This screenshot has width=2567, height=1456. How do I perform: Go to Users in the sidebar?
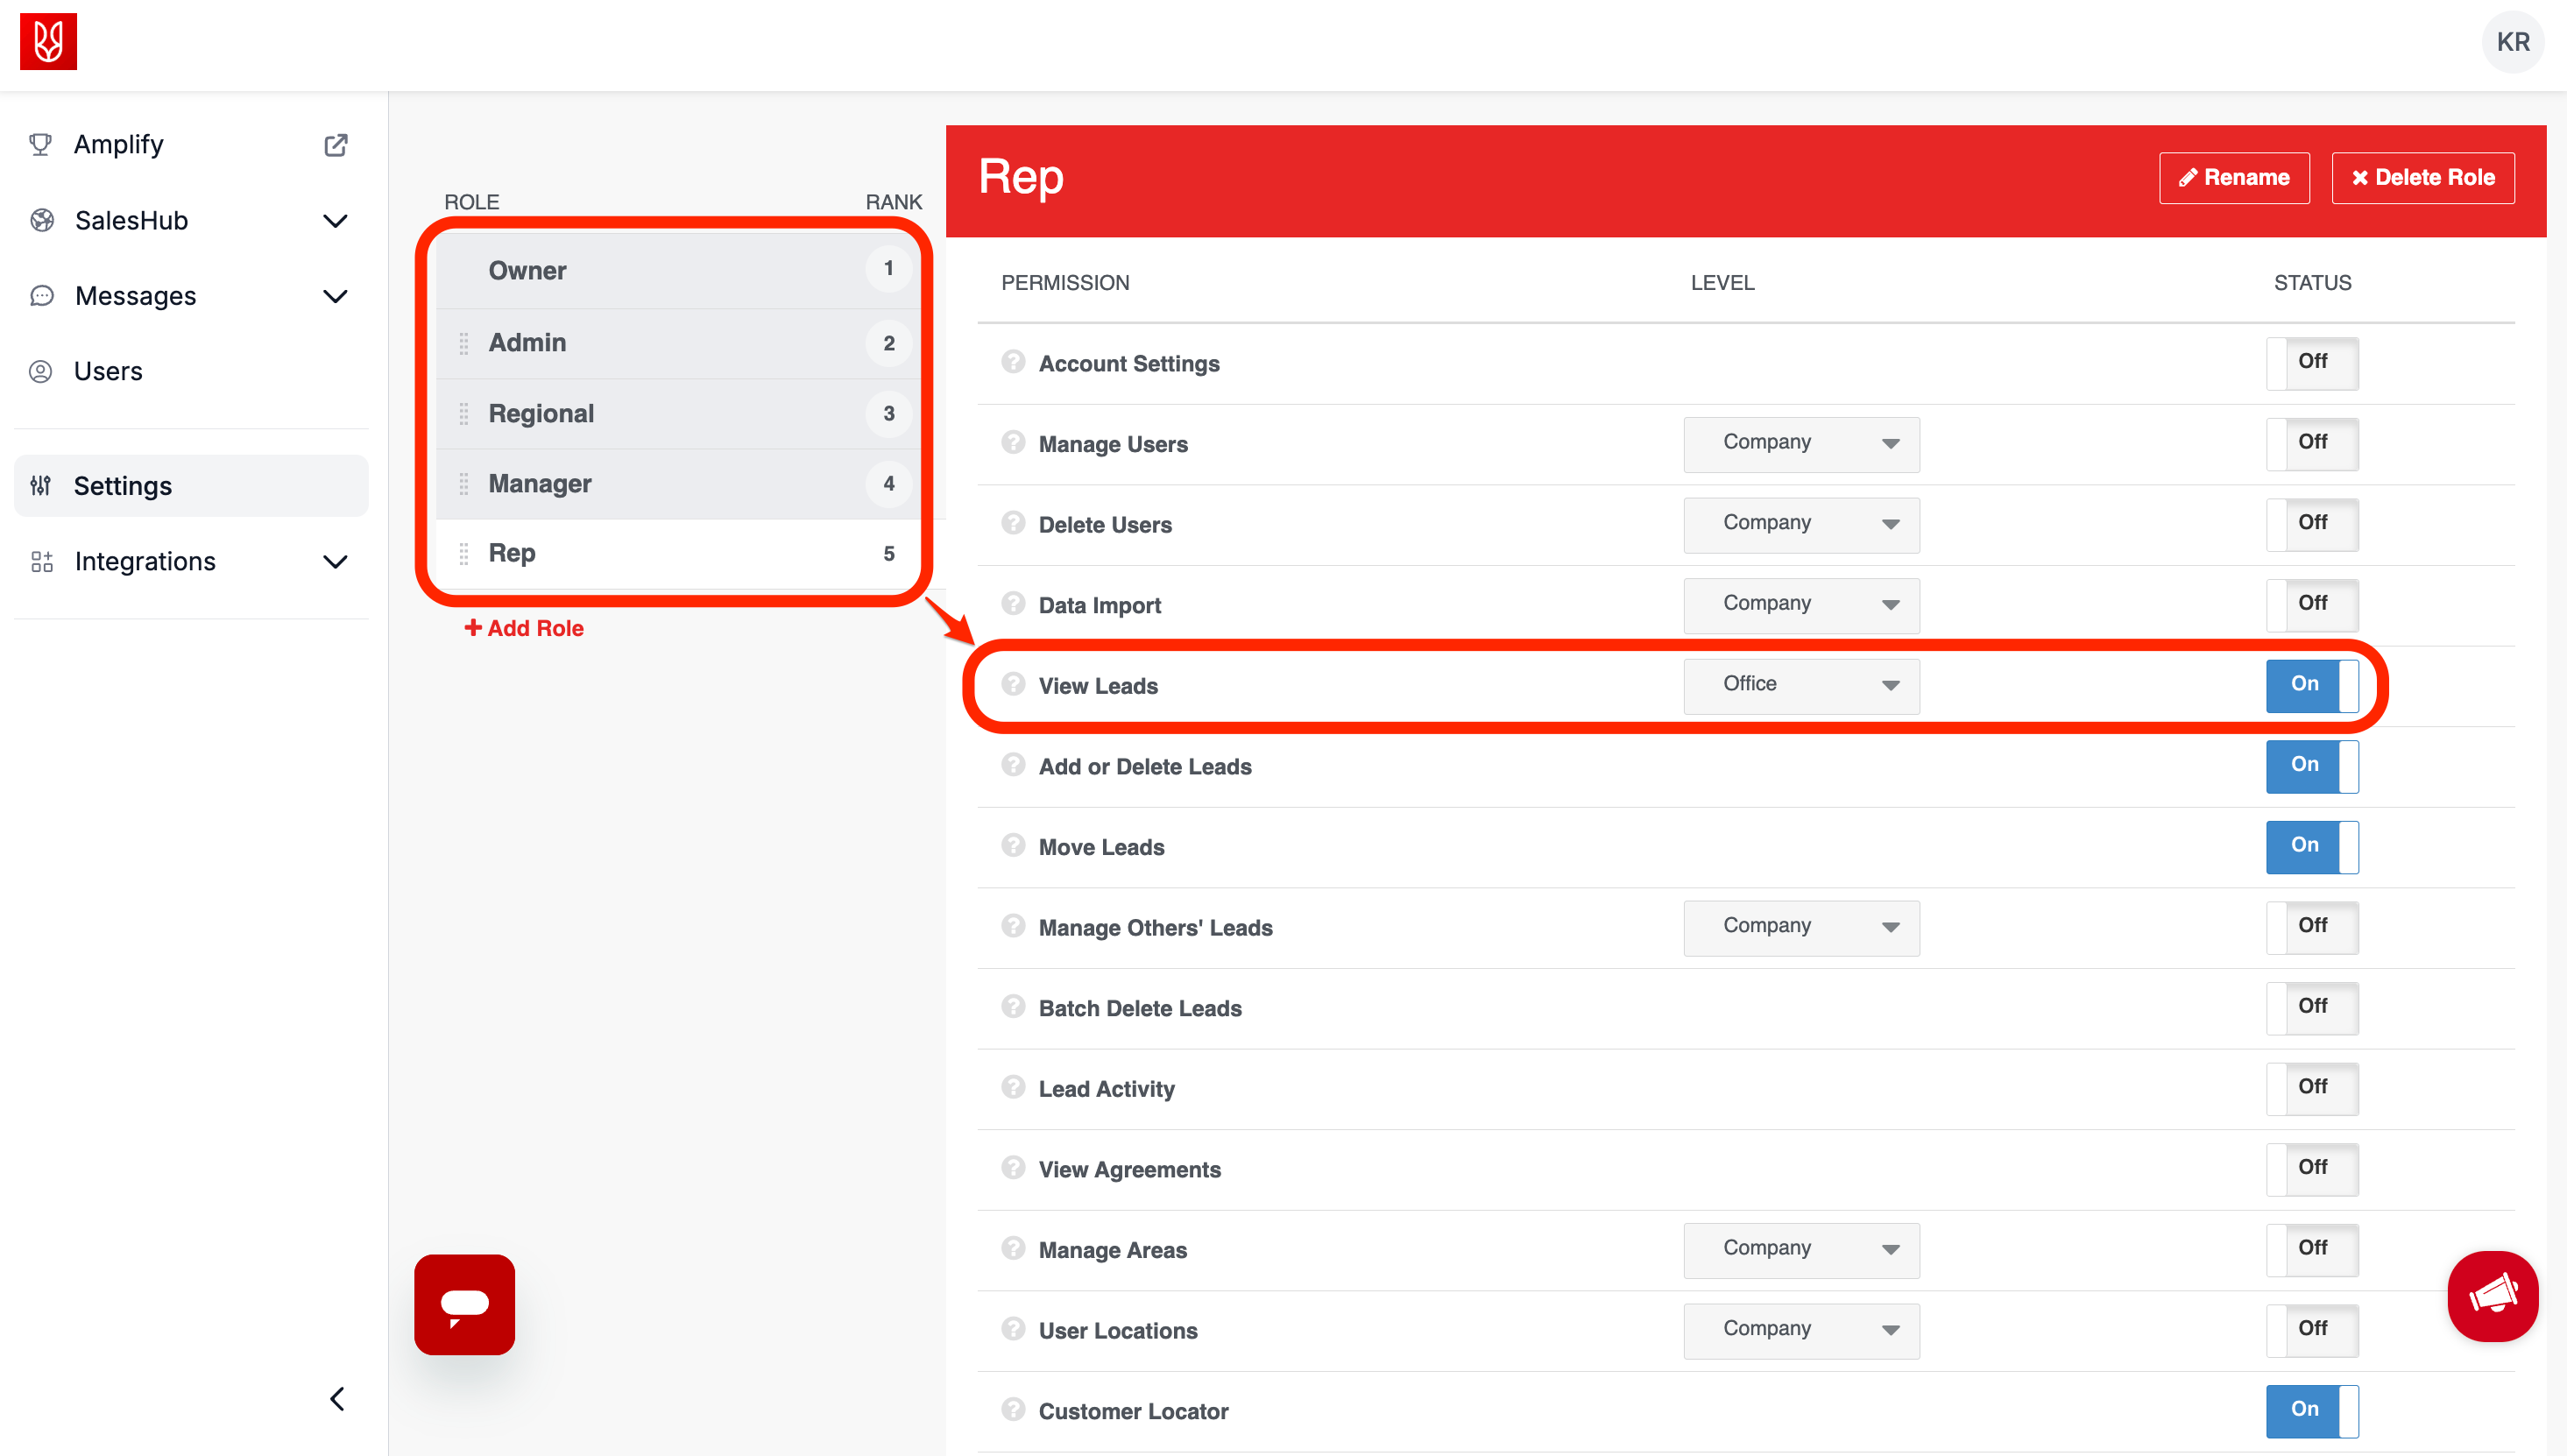click(108, 371)
